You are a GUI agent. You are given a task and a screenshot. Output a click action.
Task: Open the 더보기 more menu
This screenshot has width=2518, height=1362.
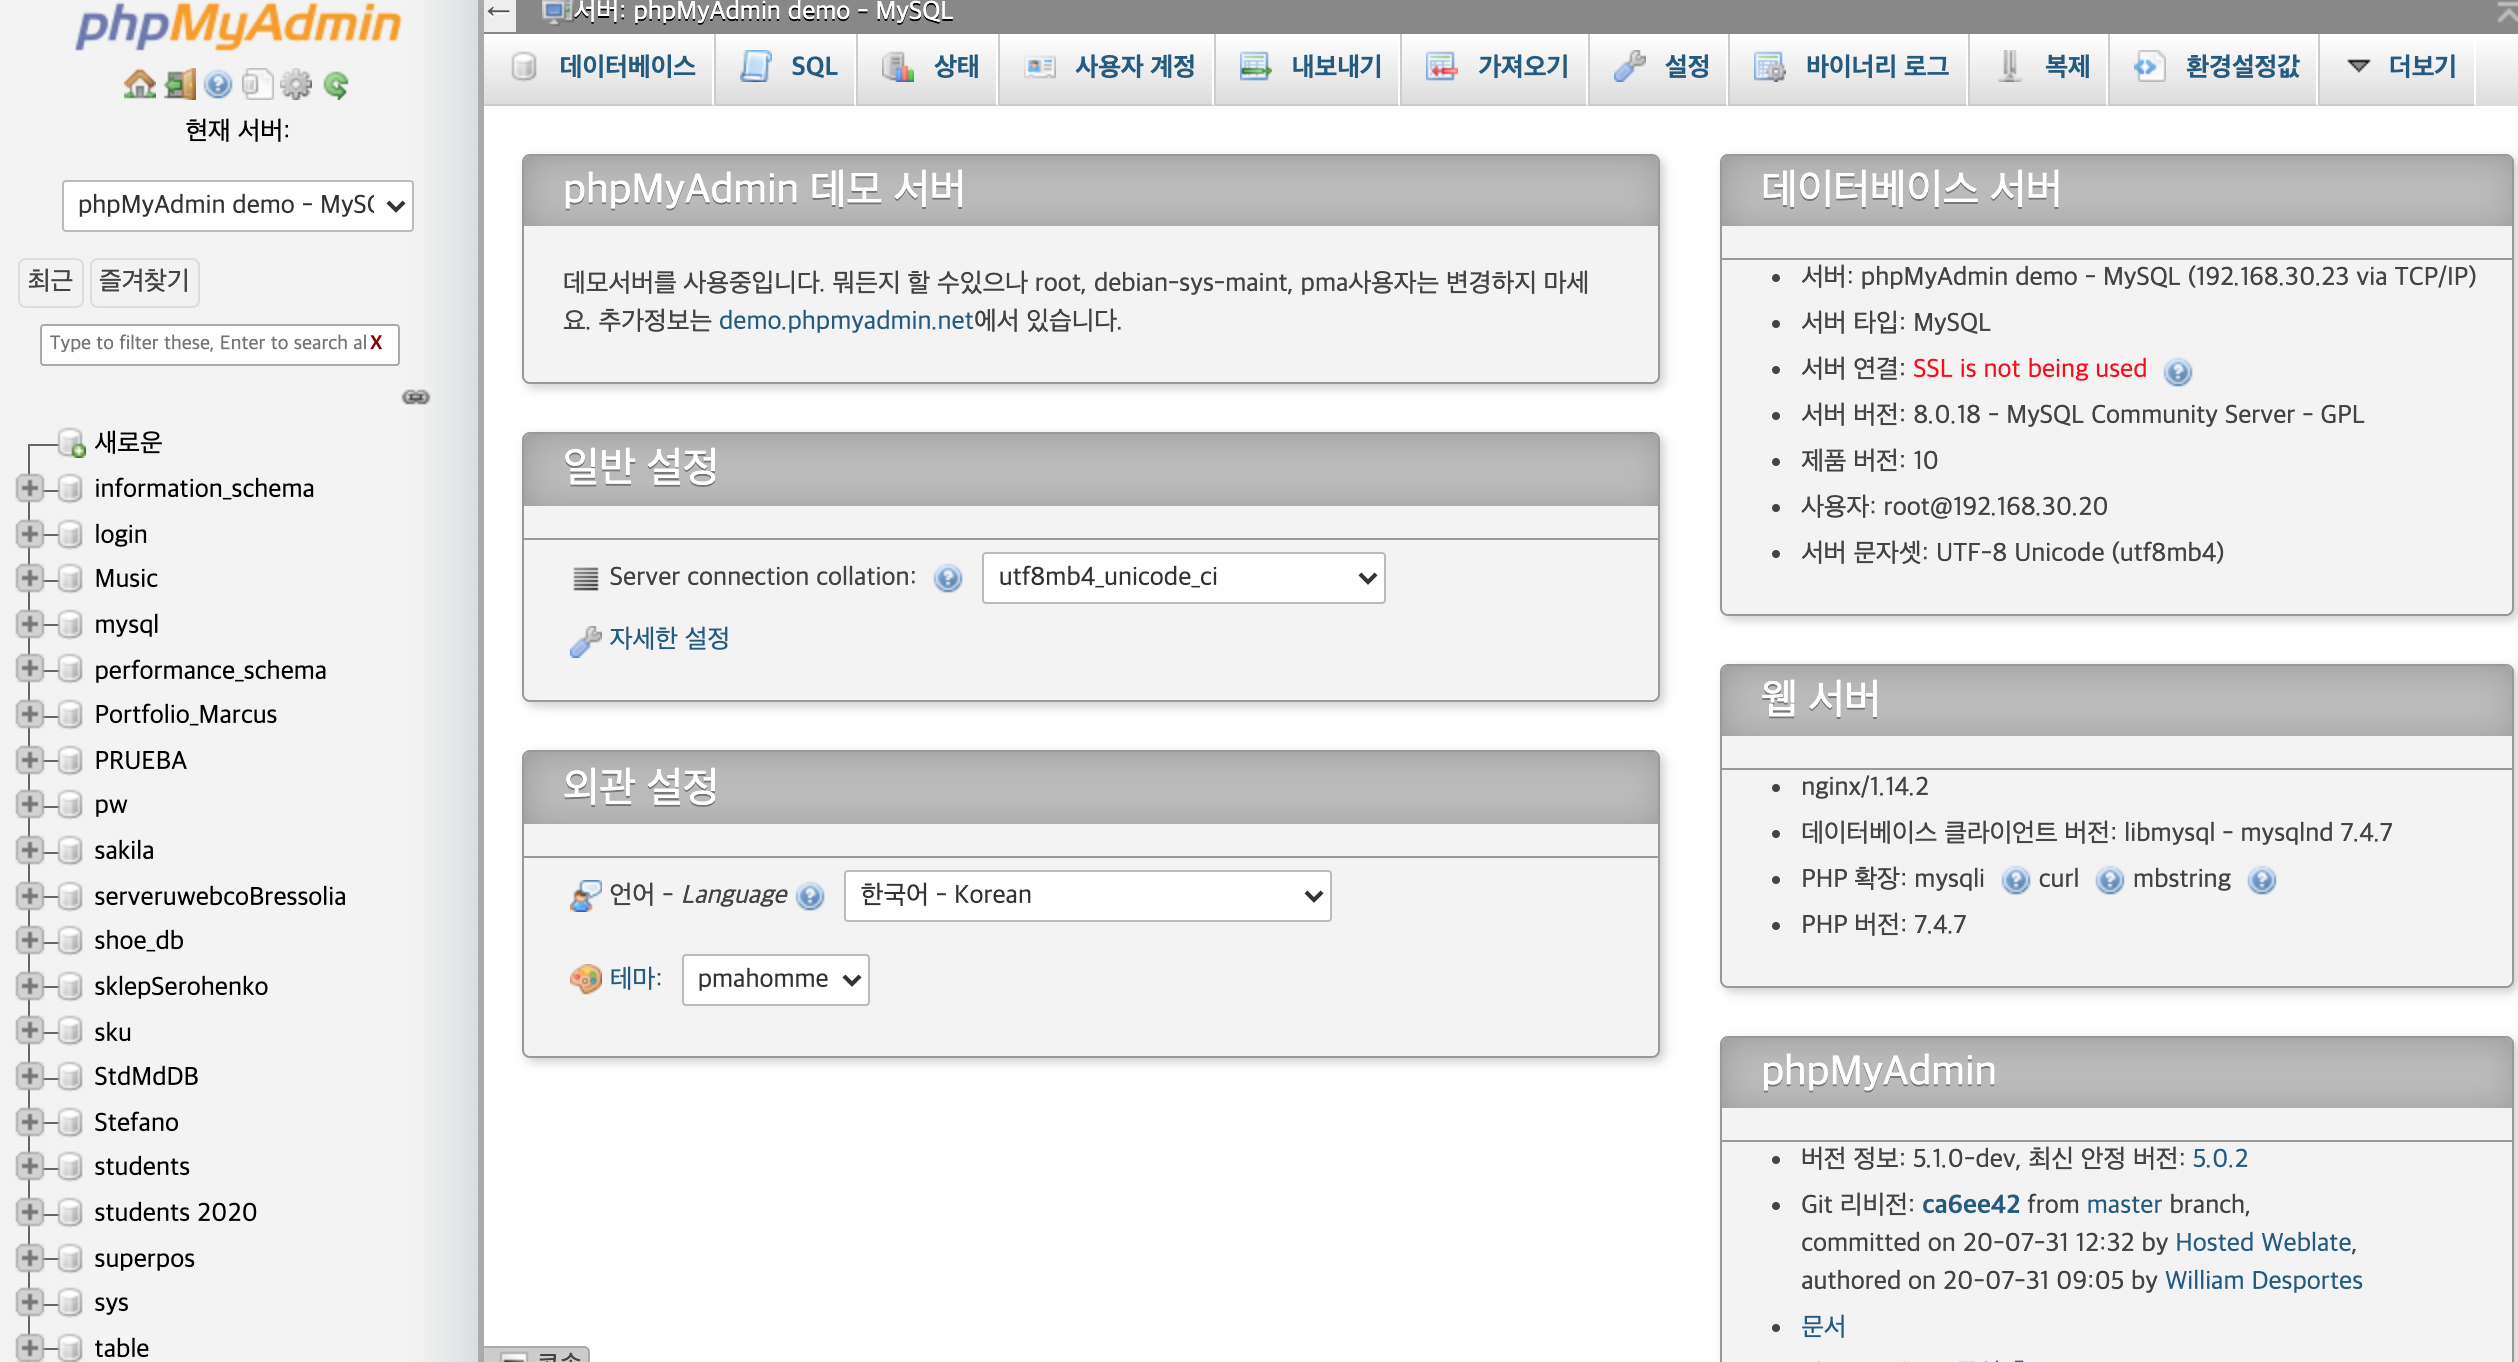2400,67
